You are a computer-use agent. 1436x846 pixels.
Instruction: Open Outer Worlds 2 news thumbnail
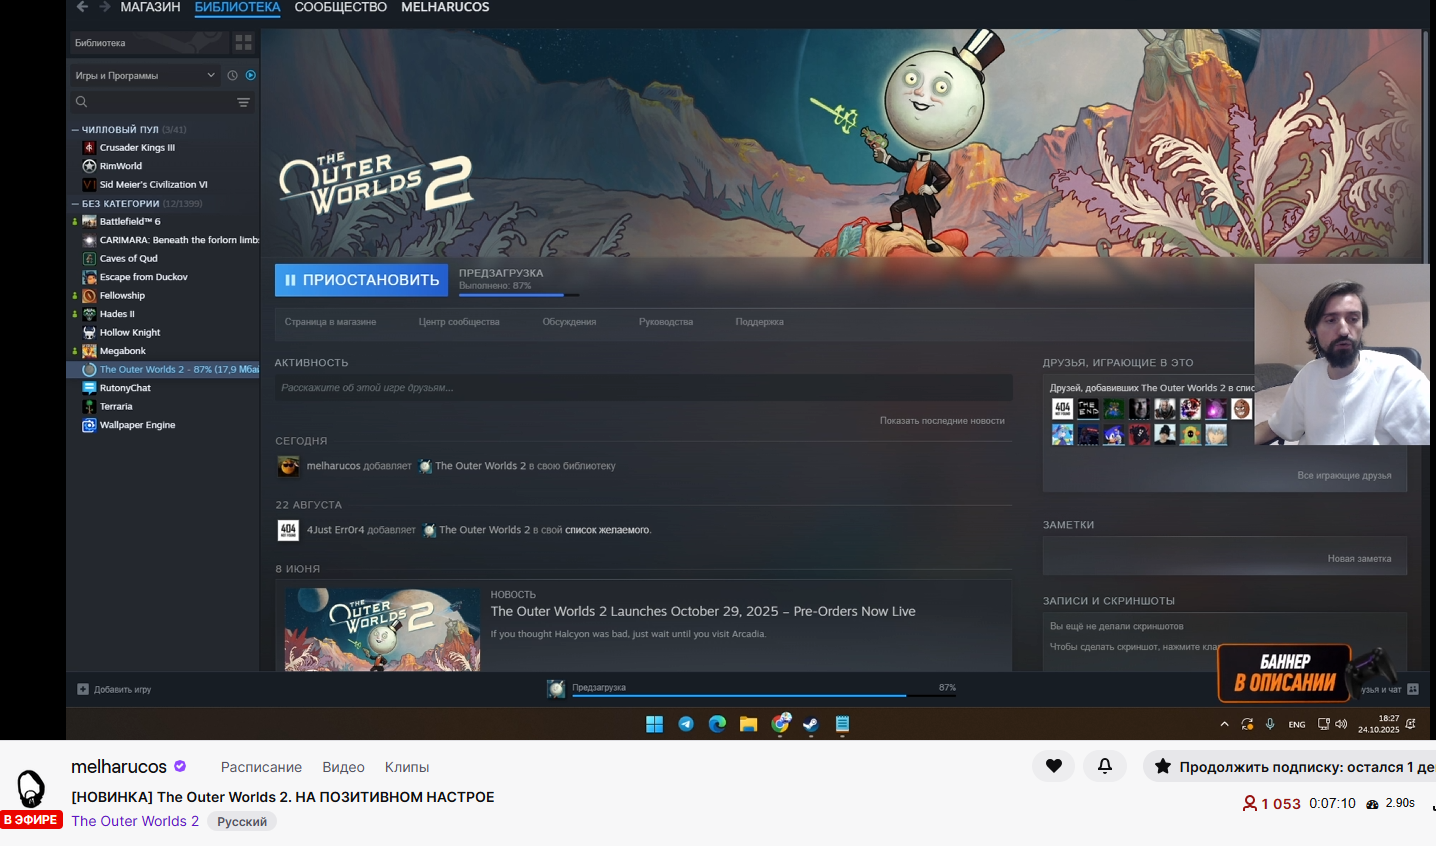click(382, 629)
